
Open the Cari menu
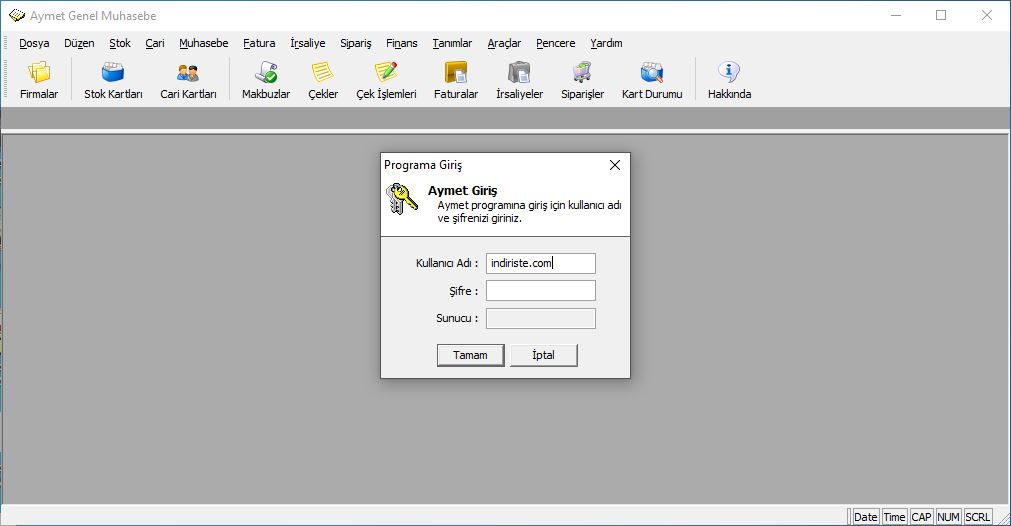point(155,43)
